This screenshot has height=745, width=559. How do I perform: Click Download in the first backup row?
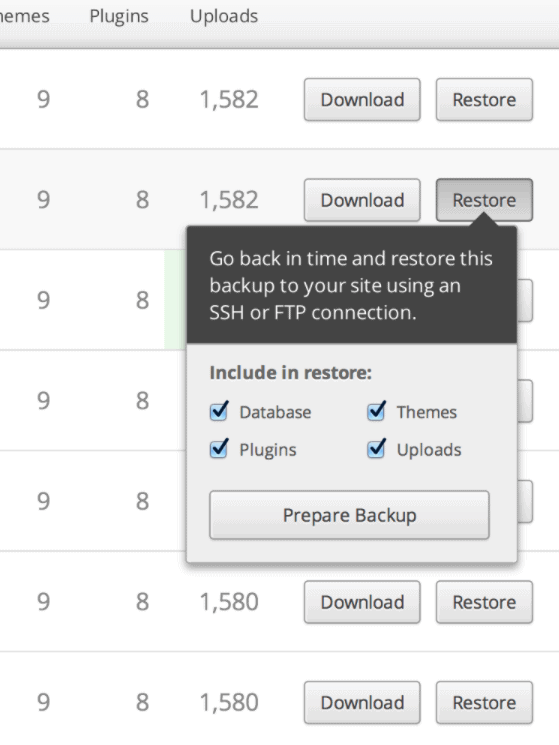362,100
